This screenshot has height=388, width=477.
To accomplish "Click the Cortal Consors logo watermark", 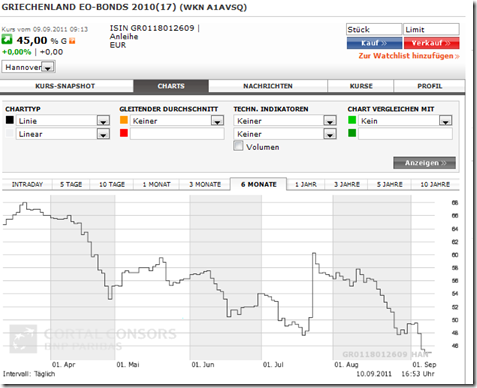I will pyautogui.click(x=93, y=339).
